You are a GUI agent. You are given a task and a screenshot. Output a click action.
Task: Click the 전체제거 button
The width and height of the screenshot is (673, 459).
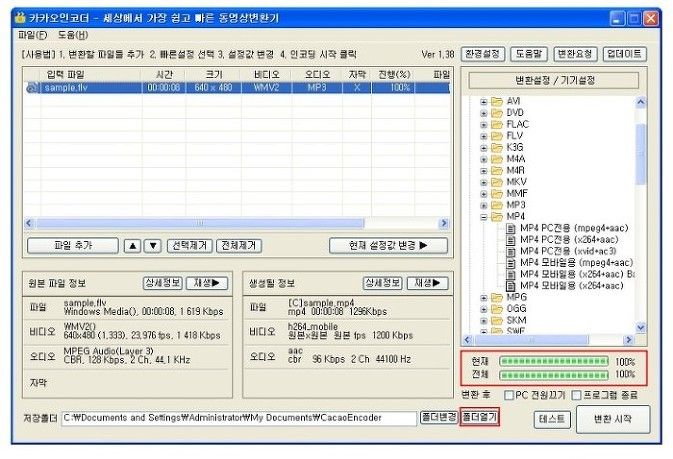click(239, 246)
